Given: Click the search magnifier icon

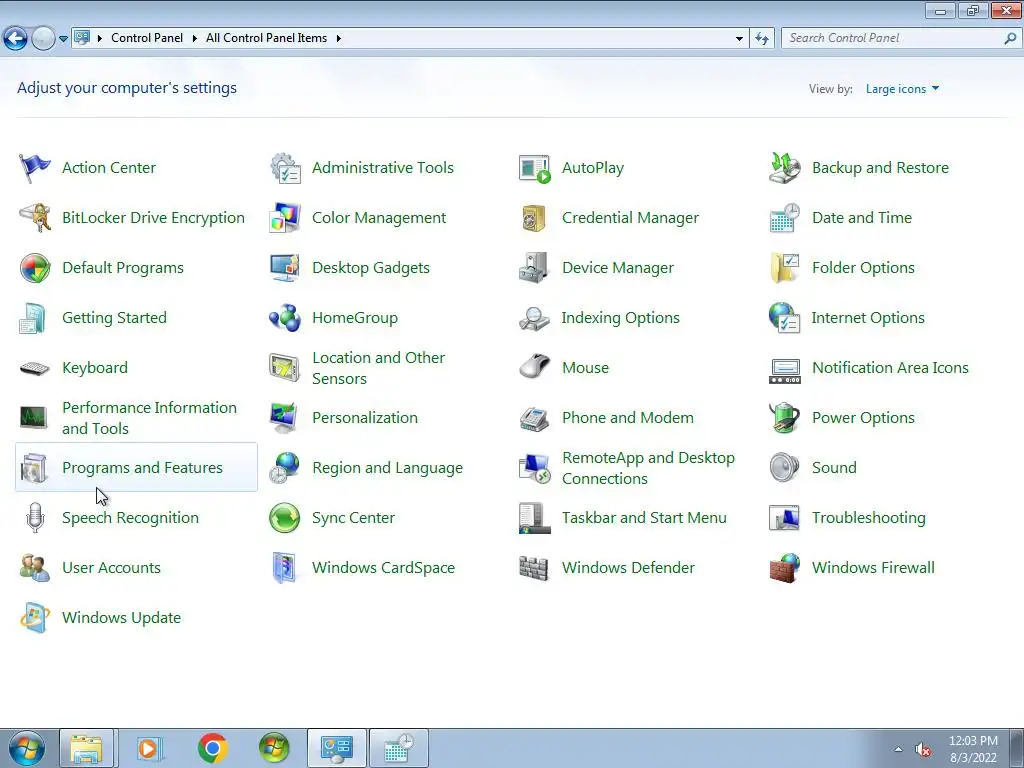Looking at the screenshot, I should [x=1010, y=39].
